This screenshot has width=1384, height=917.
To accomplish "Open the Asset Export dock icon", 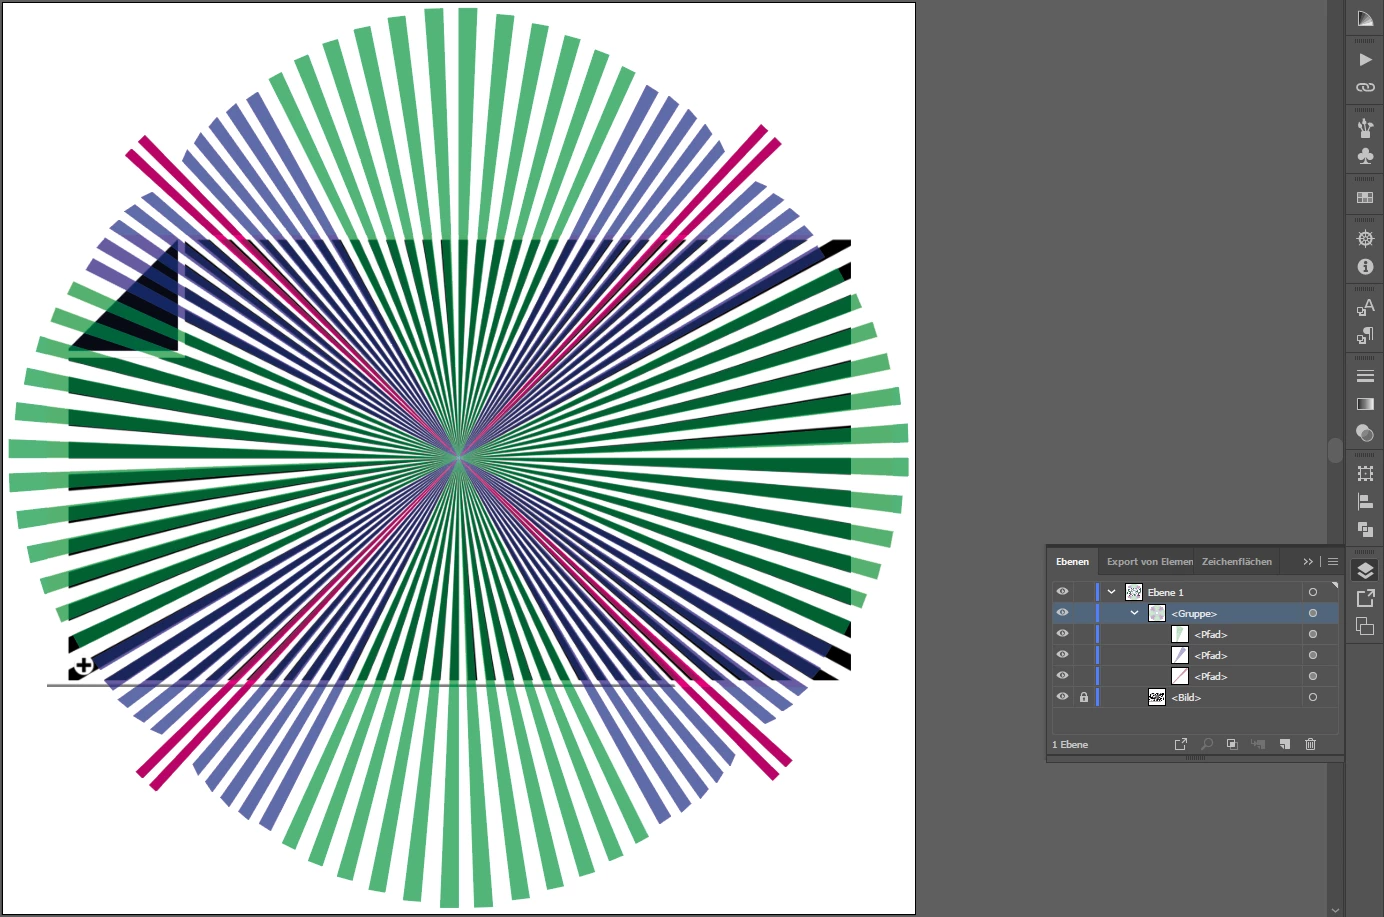I will pyautogui.click(x=1365, y=598).
